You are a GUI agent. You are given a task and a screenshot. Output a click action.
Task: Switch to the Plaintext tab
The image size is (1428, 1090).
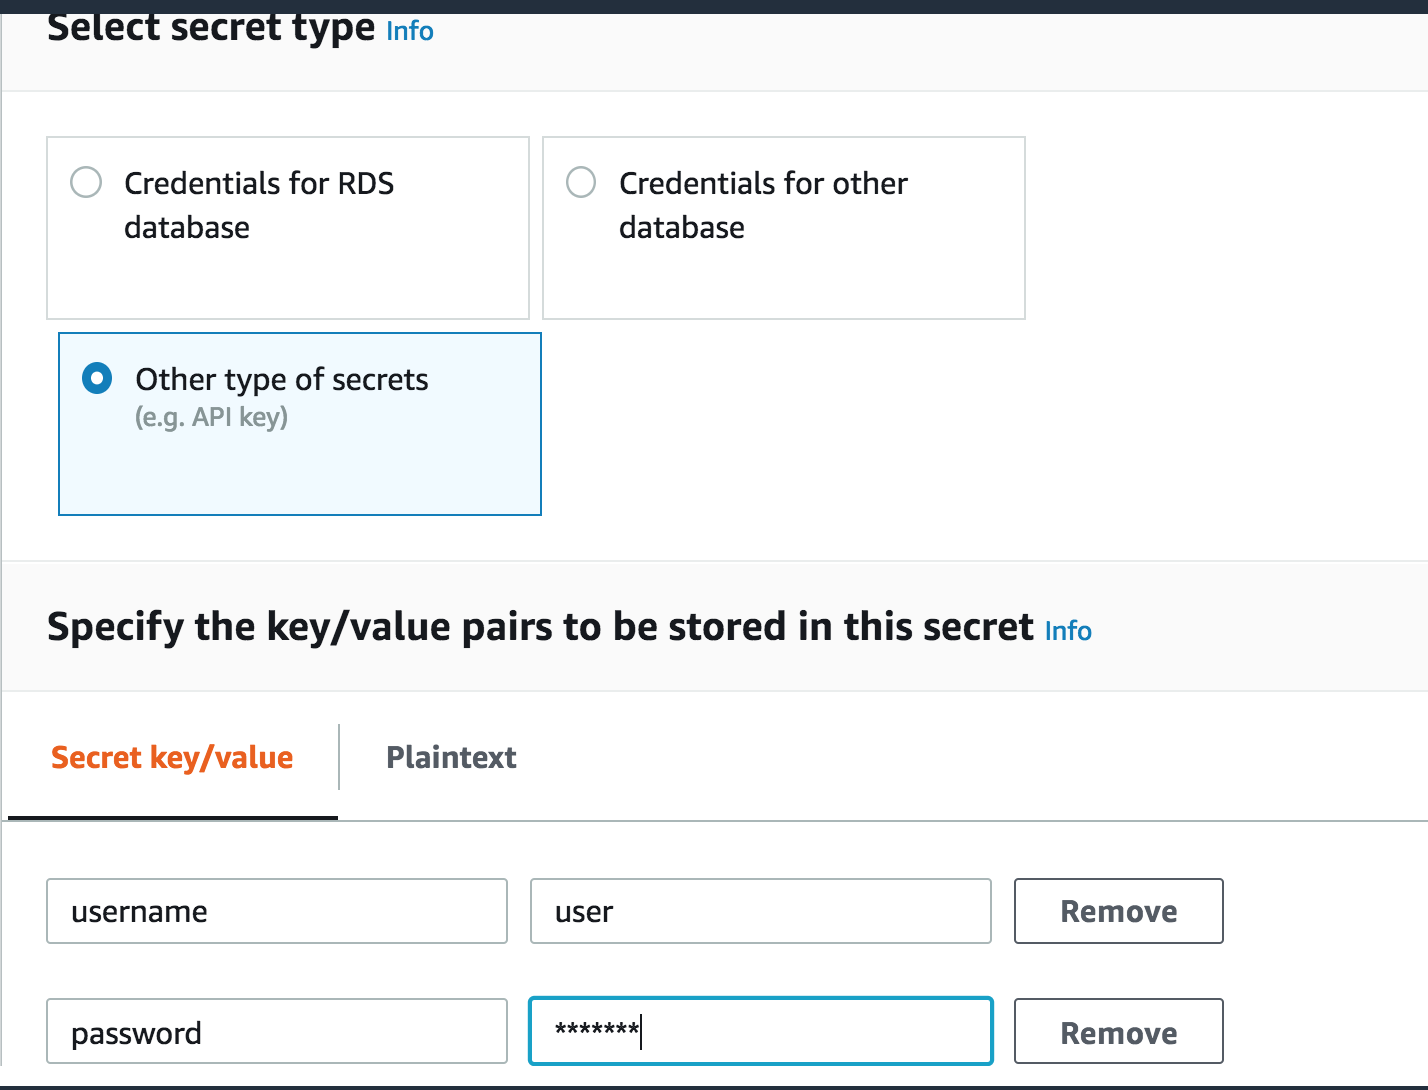coord(451,757)
